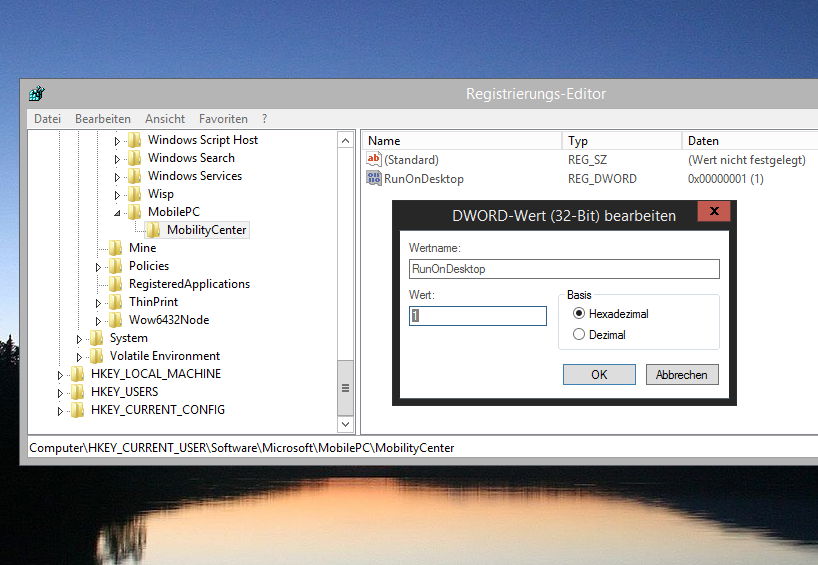
Task: Click the MobilityCenter folder icon
Action: (x=153, y=230)
